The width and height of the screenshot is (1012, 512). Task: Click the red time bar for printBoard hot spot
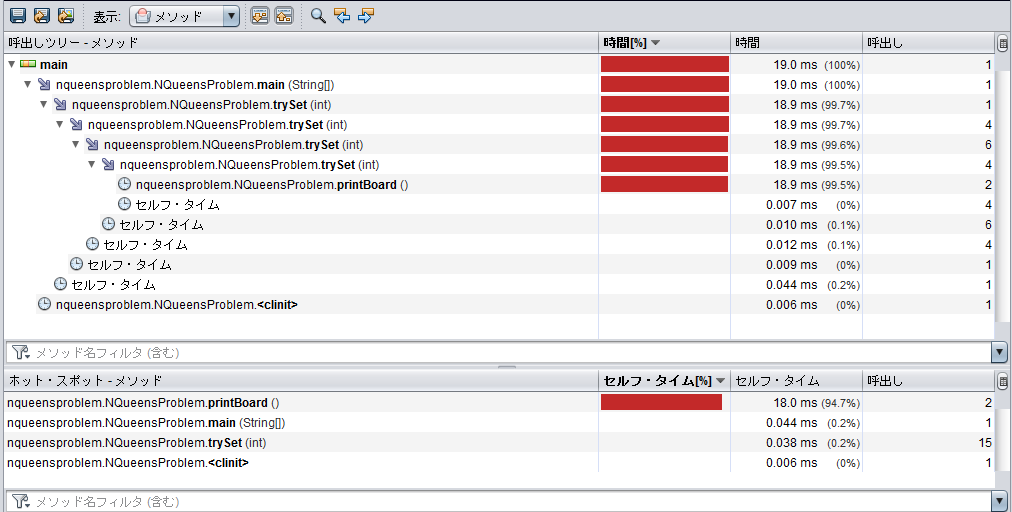(661, 402)
